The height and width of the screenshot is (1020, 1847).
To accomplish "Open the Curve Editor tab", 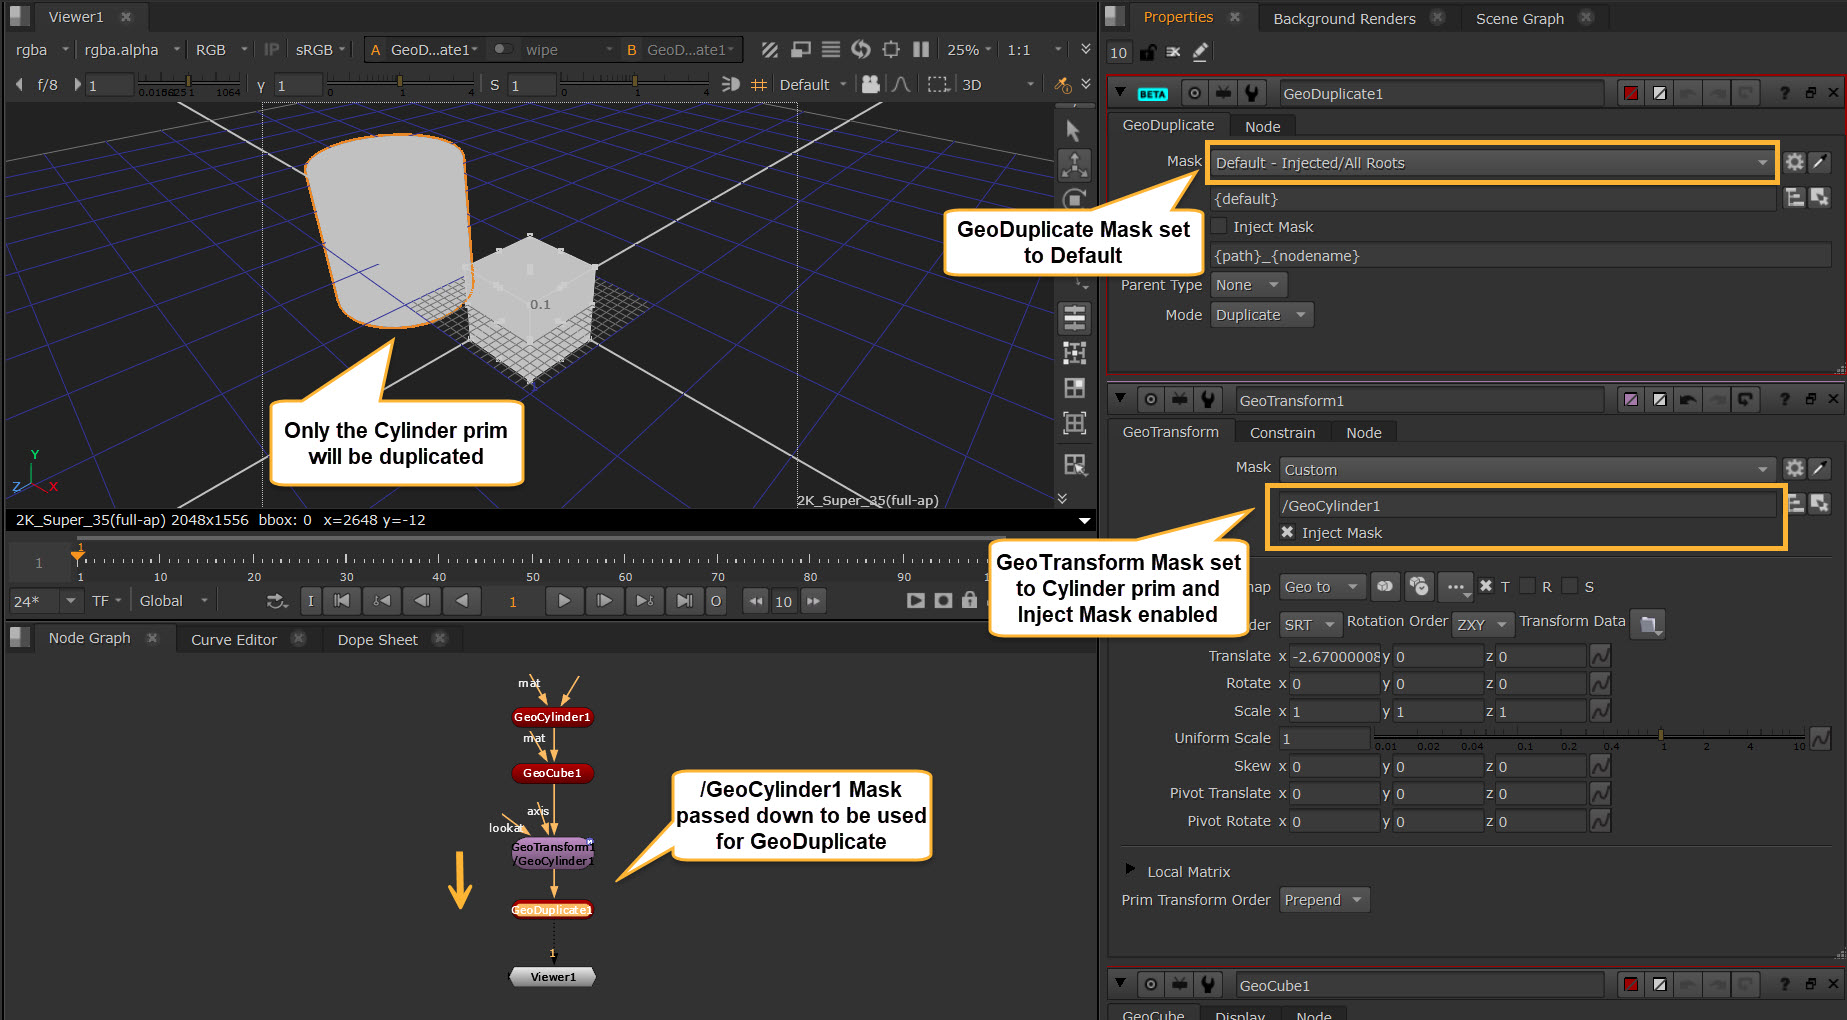I will [x=234, y=639].
